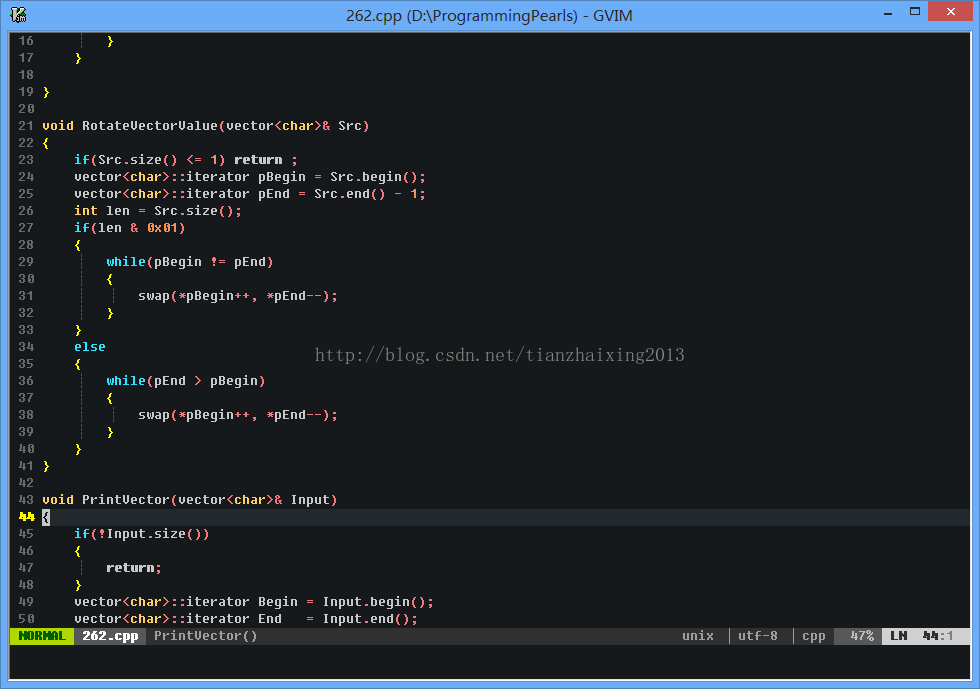Minimize the GVIM window

point(888,13)
